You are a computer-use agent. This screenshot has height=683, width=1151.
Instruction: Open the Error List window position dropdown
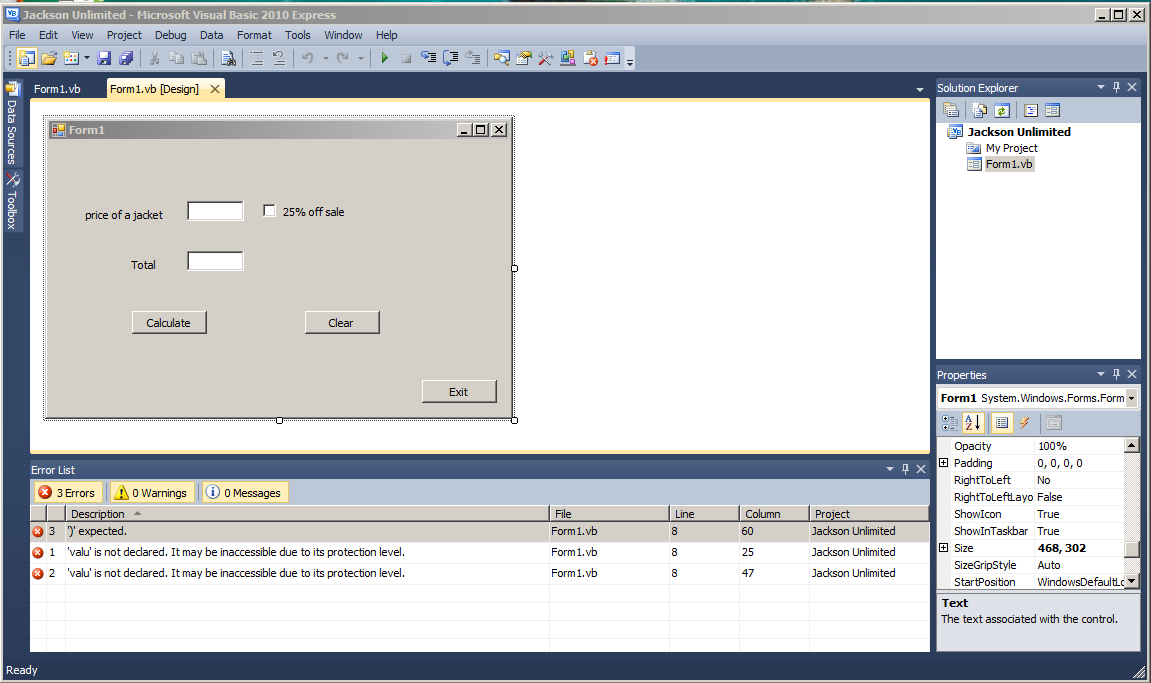[890, 469]
